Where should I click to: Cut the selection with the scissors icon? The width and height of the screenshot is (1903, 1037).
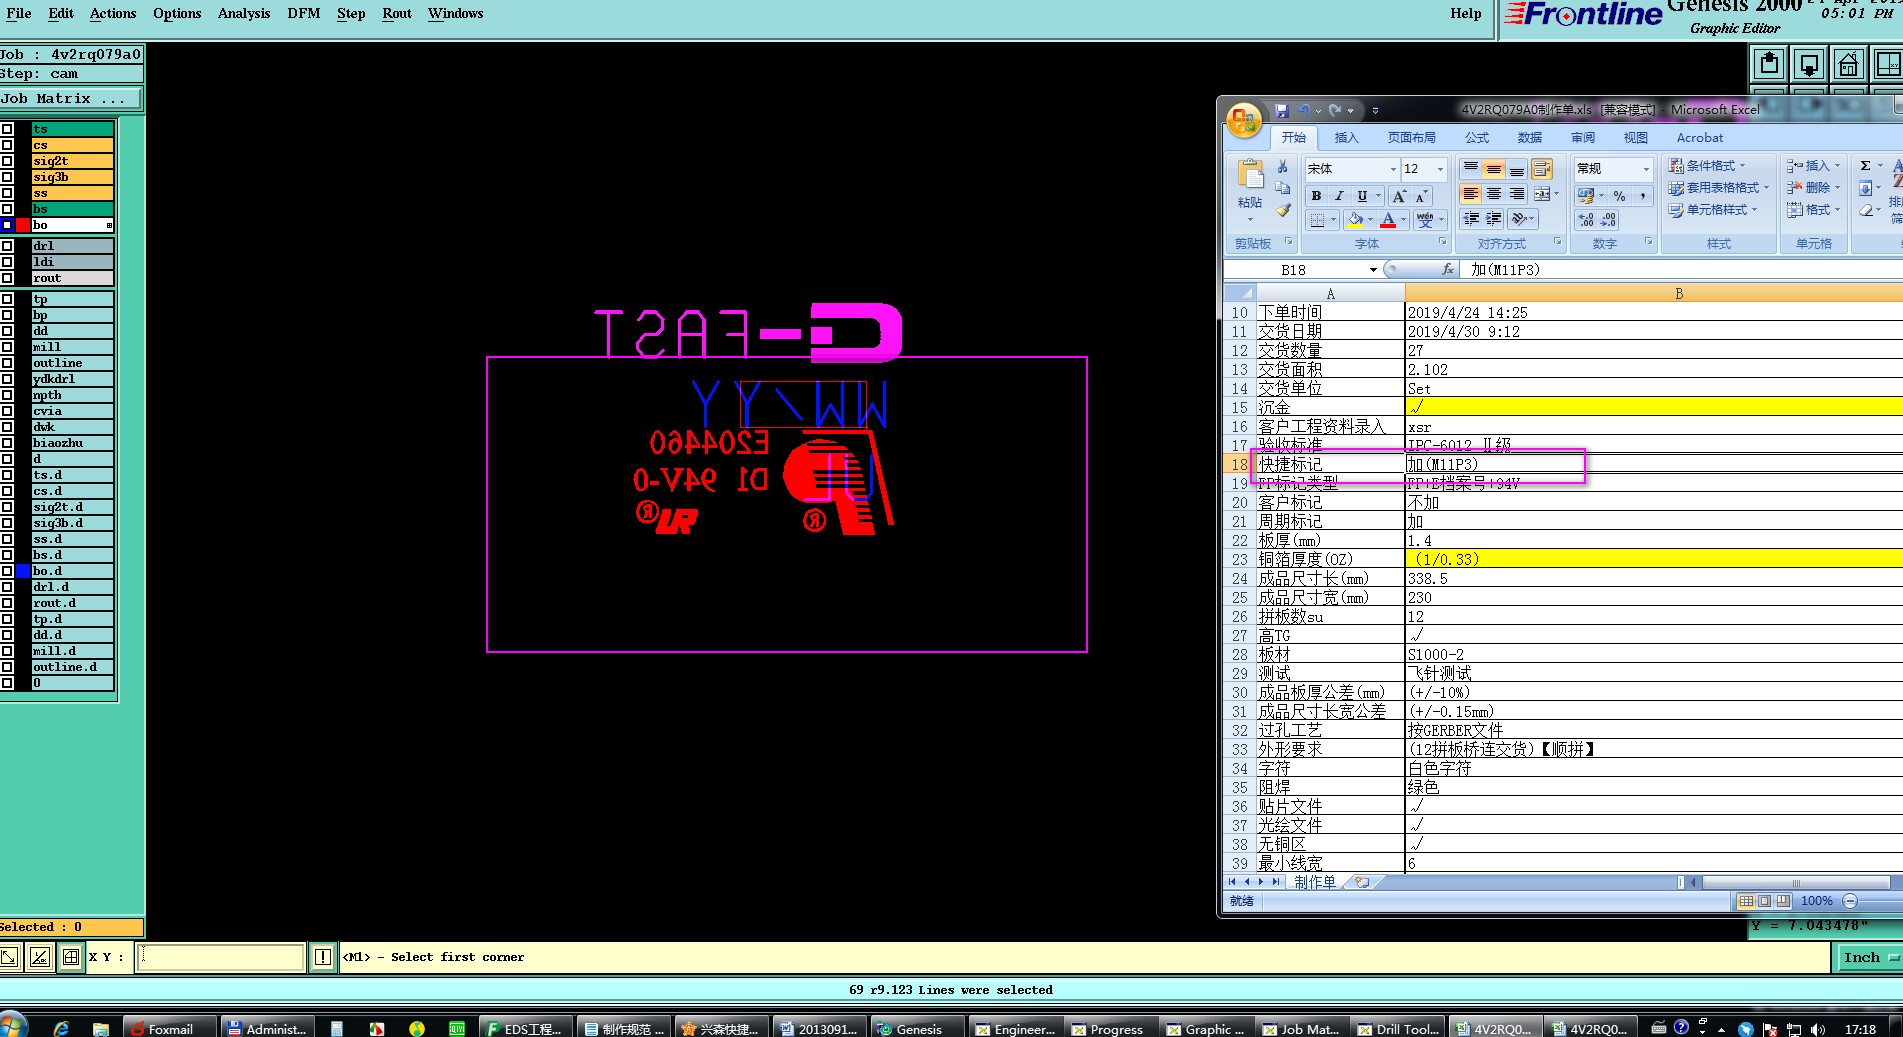tap(1283, 167)
